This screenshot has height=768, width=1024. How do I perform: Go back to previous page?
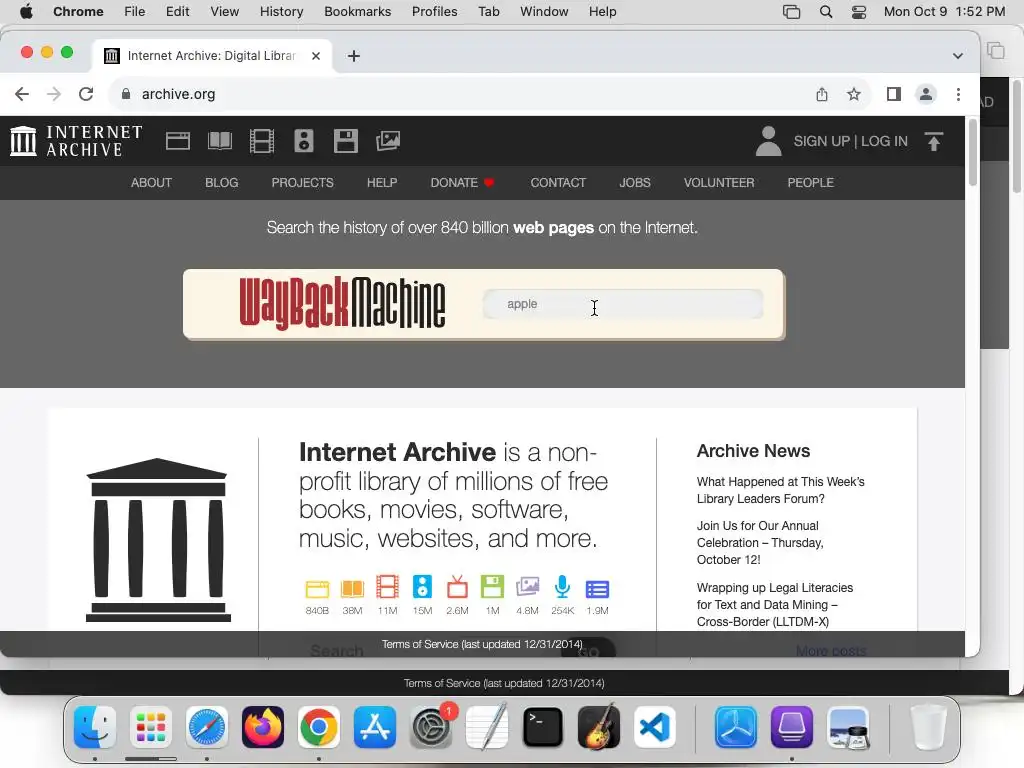click(22, 94)
